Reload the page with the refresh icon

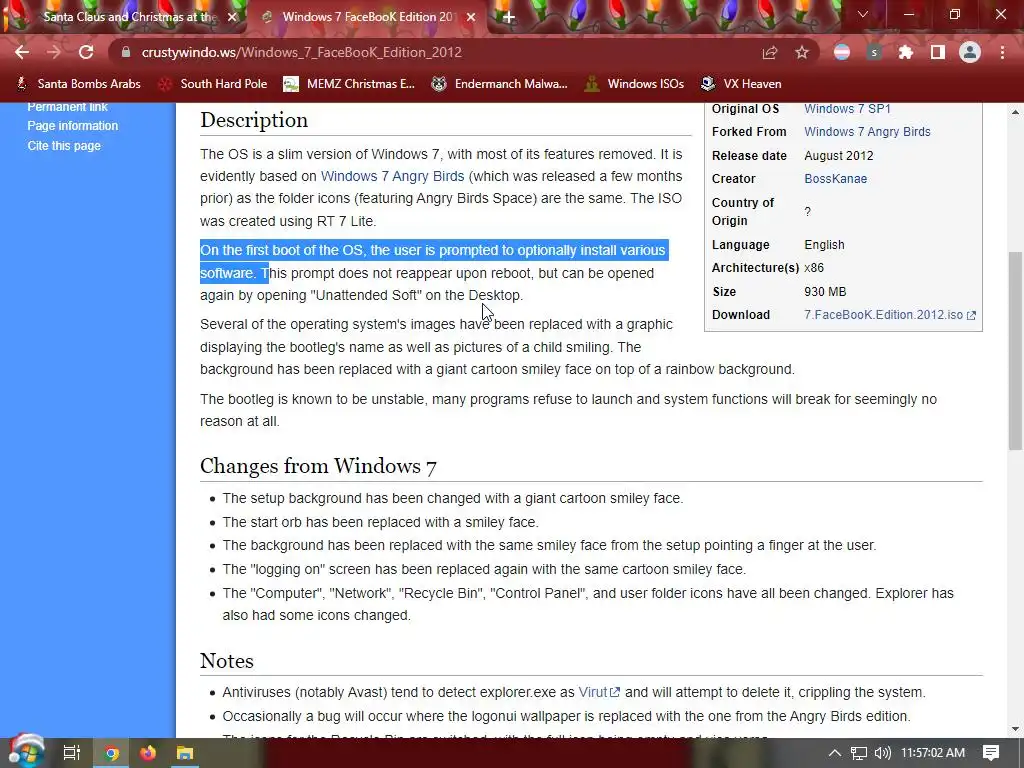(x=86, y=52)
